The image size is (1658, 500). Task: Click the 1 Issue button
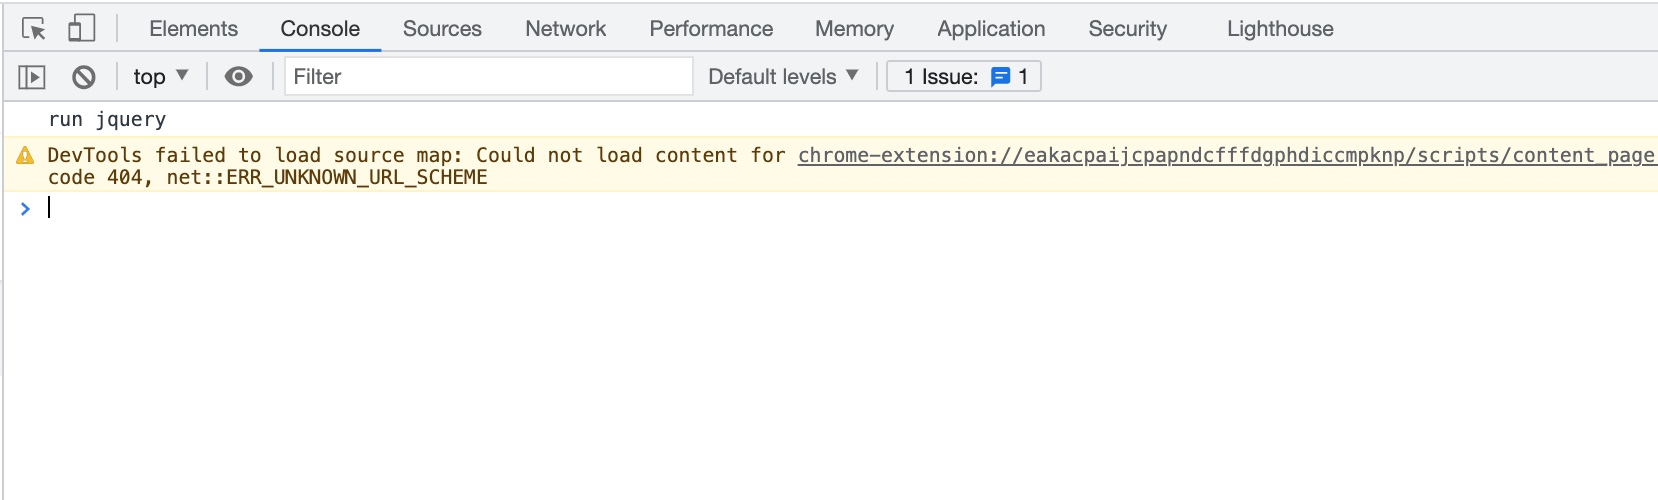point(964,76)
